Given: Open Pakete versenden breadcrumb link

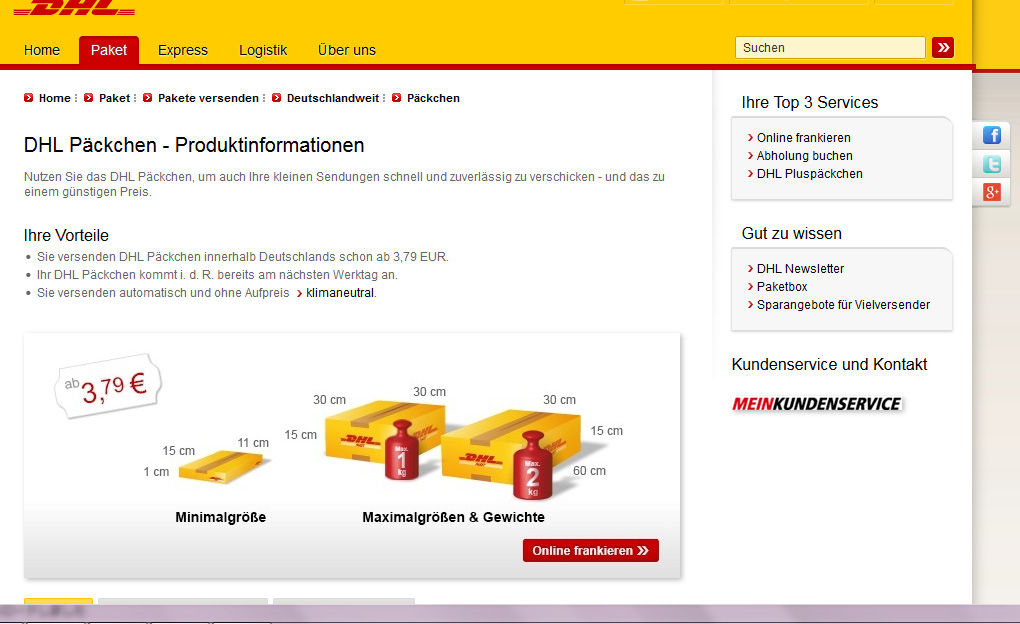Looking at the screenshot, I should (208, 98).
